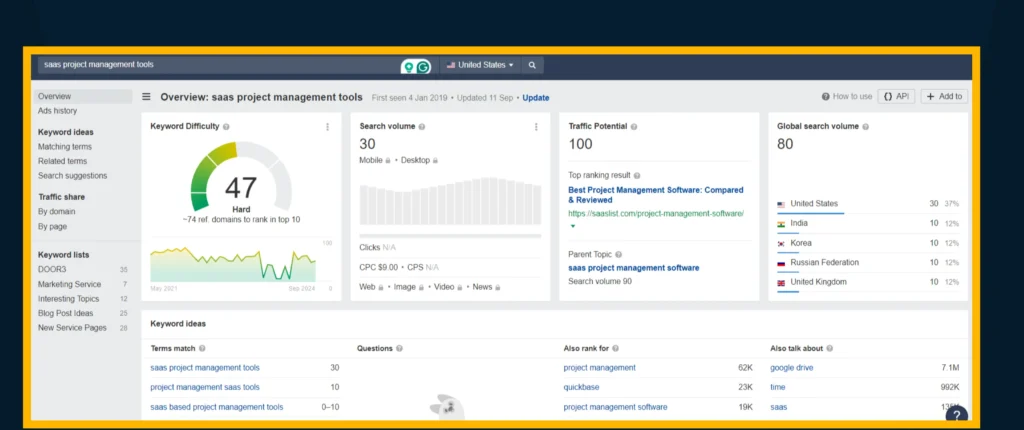Open Search volume card three-dot menu

tap(536, 127)
